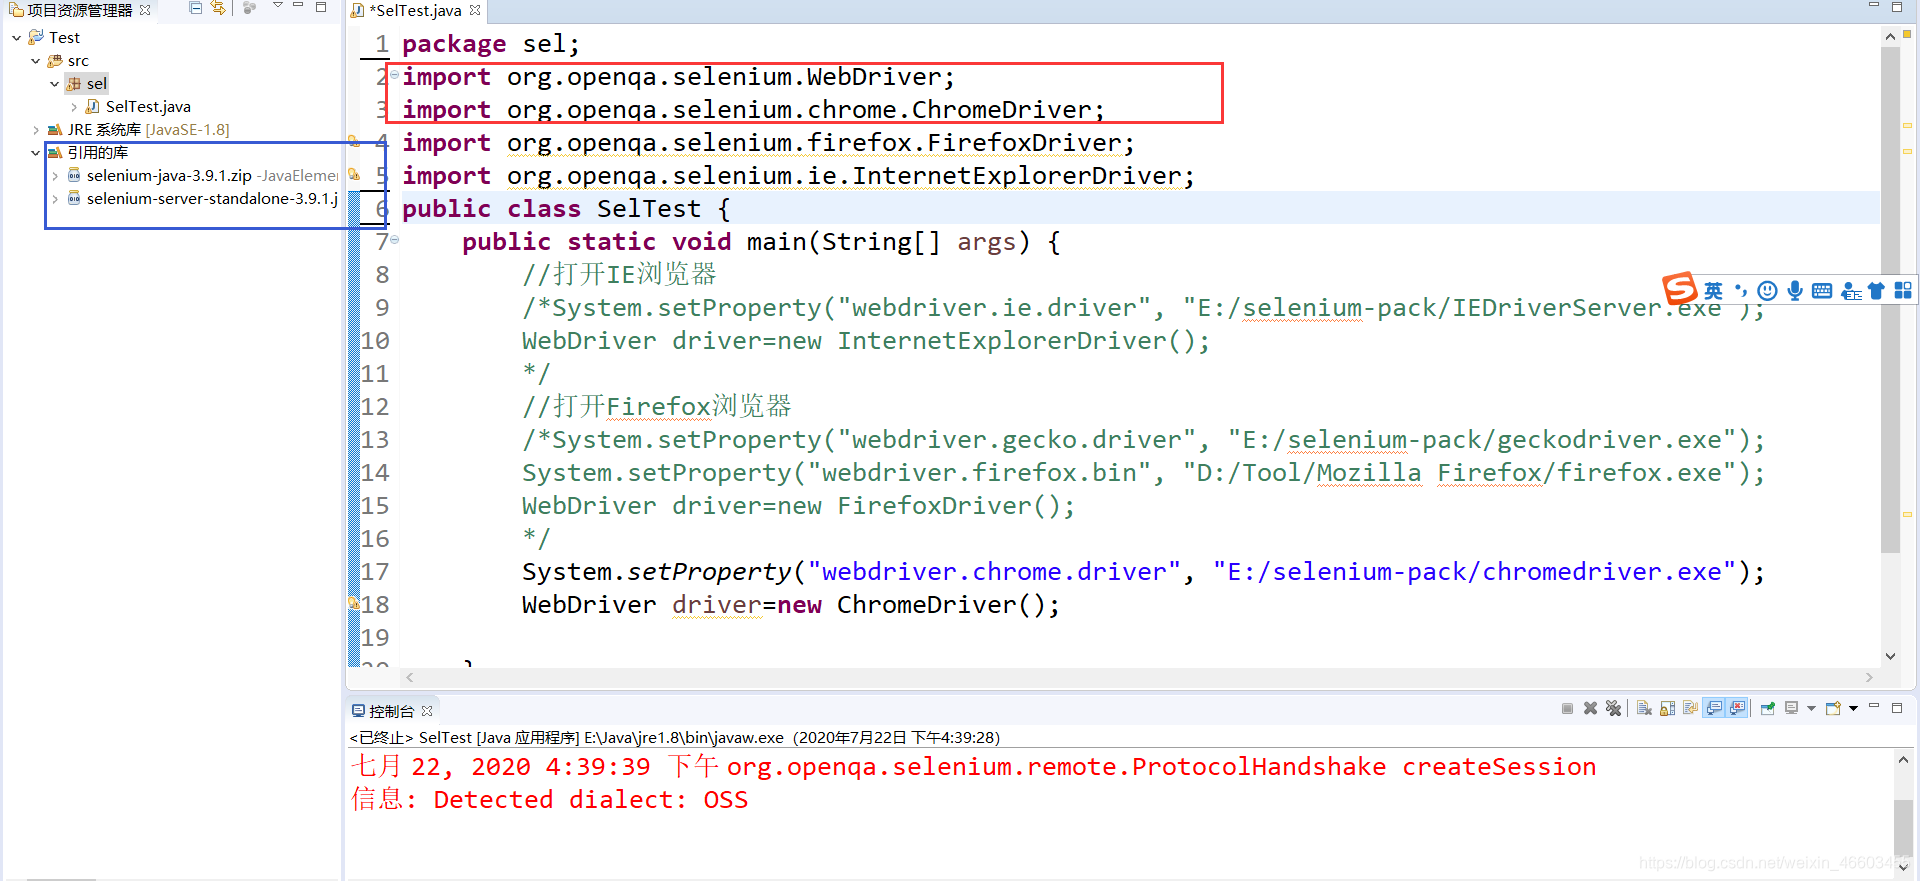
Task: Collapse the sel package node
Action: click(54, 84)
